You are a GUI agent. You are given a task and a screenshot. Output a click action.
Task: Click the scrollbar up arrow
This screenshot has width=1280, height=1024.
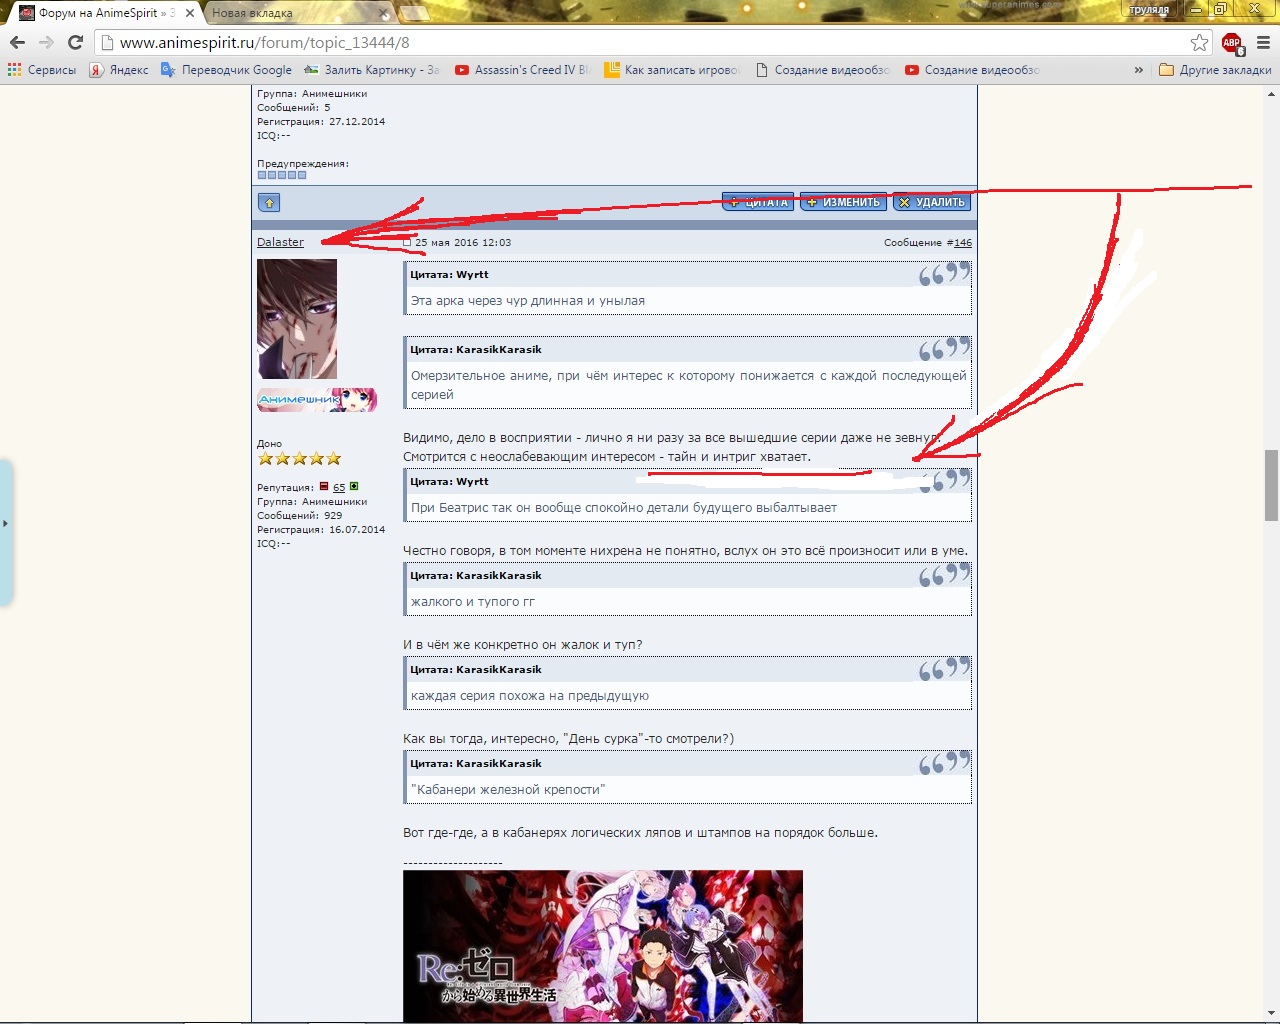(1271, 94)
